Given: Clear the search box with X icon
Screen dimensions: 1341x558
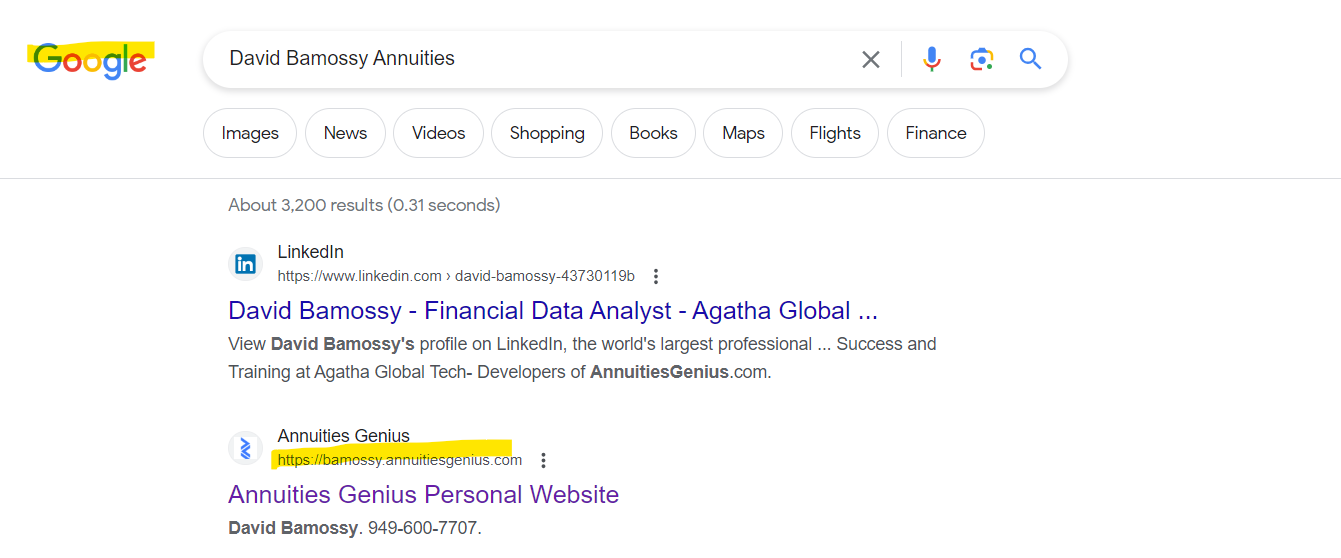Looking at the screenshot, I should (x=871, y=60).
